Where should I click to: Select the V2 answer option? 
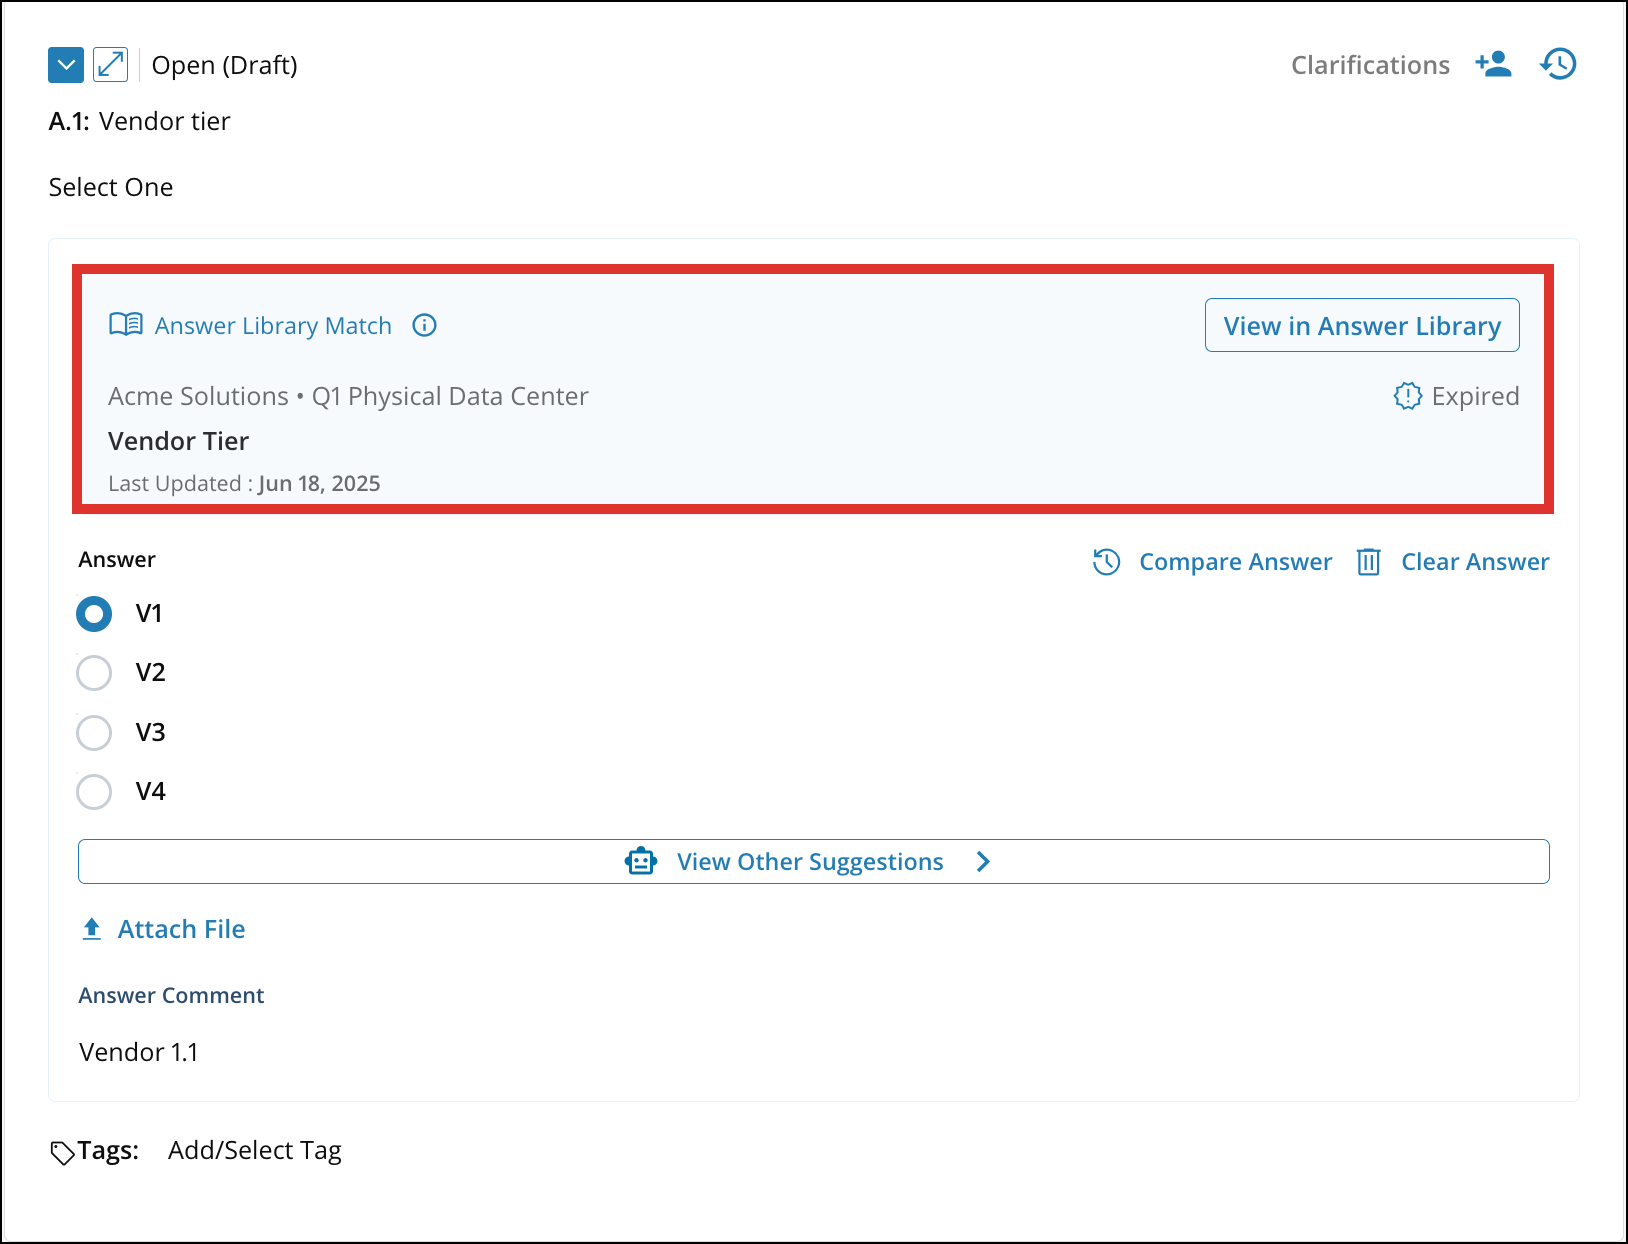[x=94, y=673]
